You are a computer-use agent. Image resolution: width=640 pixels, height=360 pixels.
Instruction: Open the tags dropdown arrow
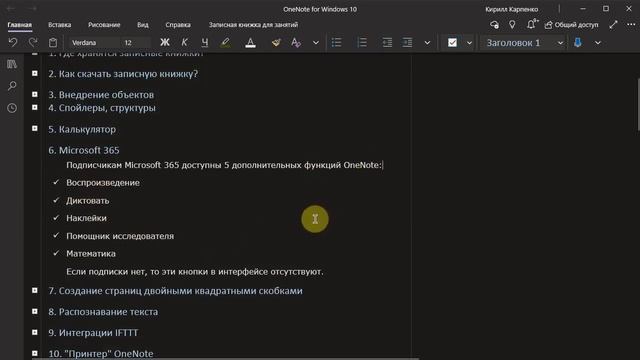point(469,42)
